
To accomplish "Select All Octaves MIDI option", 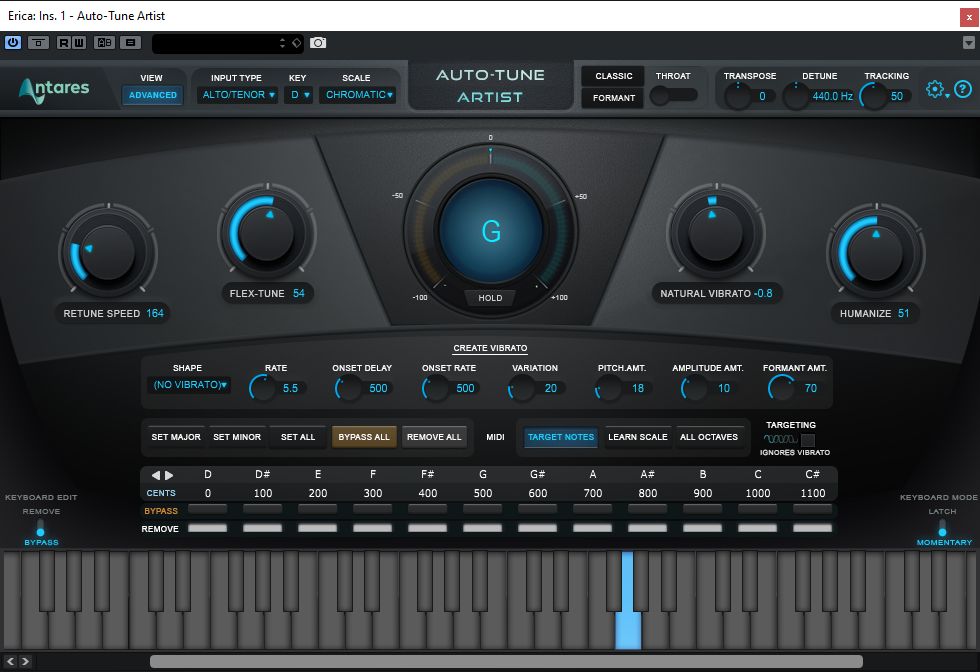I will coord(709,437).
